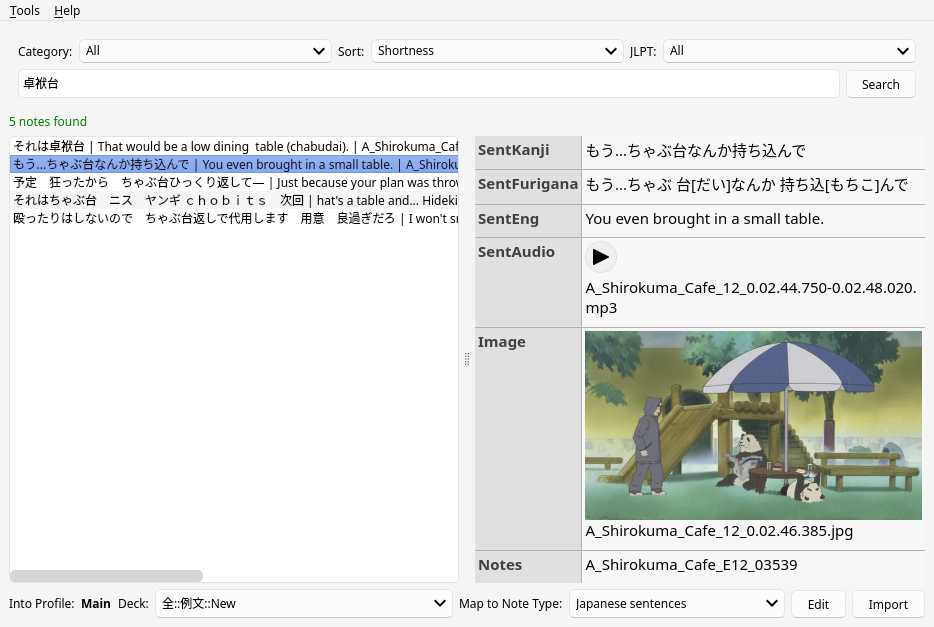Select the first result それは卓袱台
934x627 pixels.
200,146
